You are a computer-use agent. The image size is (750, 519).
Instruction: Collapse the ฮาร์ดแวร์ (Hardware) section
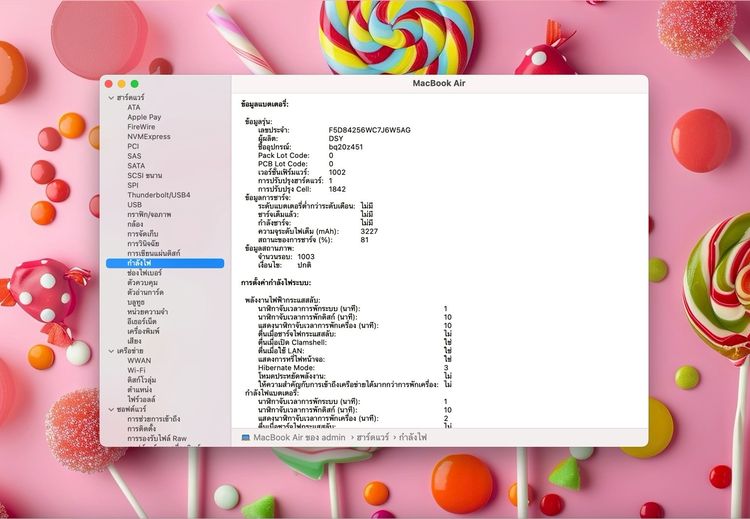[x=109, y=98]
